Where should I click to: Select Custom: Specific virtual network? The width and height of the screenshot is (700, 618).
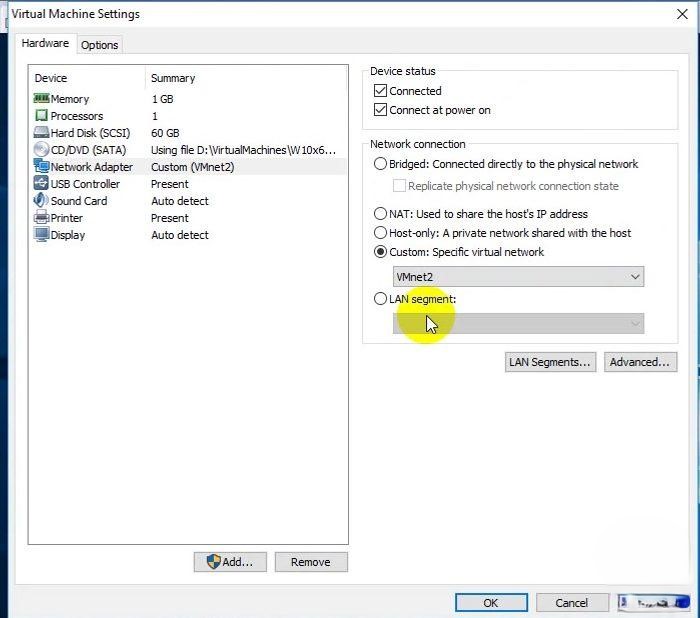(x=380, y=252)
